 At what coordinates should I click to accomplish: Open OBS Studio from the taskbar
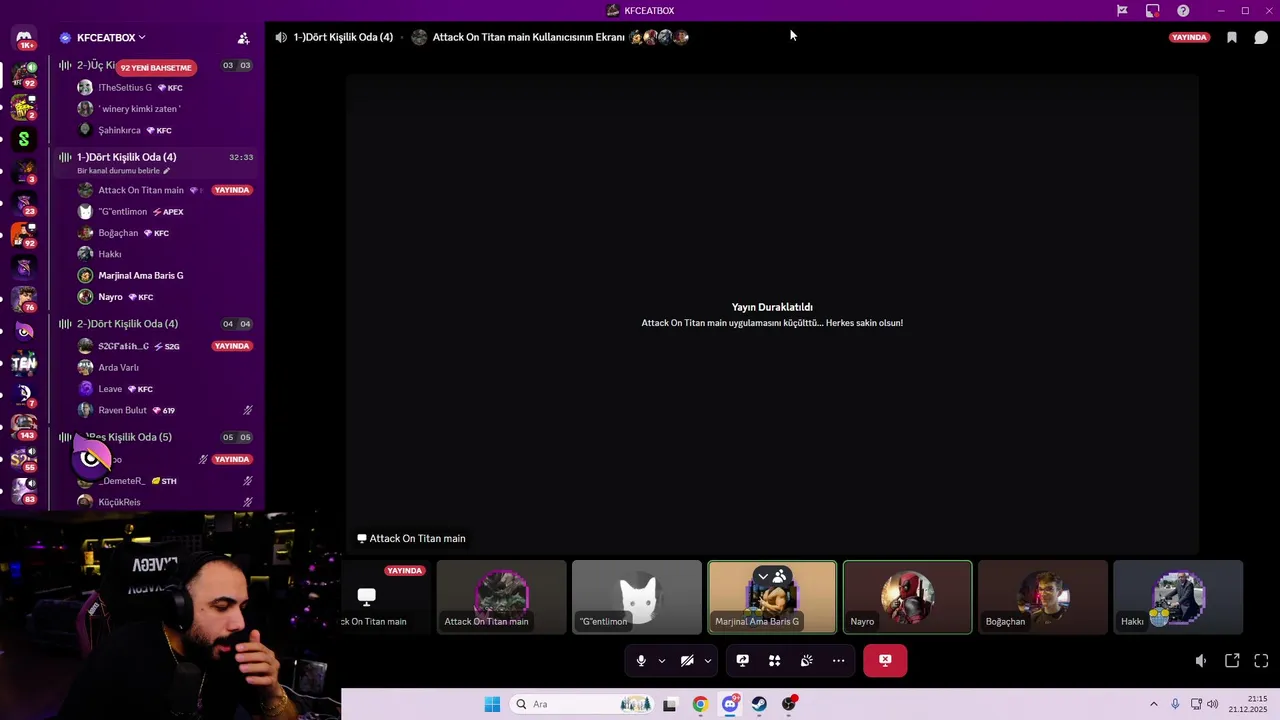(x=790, y=704)
